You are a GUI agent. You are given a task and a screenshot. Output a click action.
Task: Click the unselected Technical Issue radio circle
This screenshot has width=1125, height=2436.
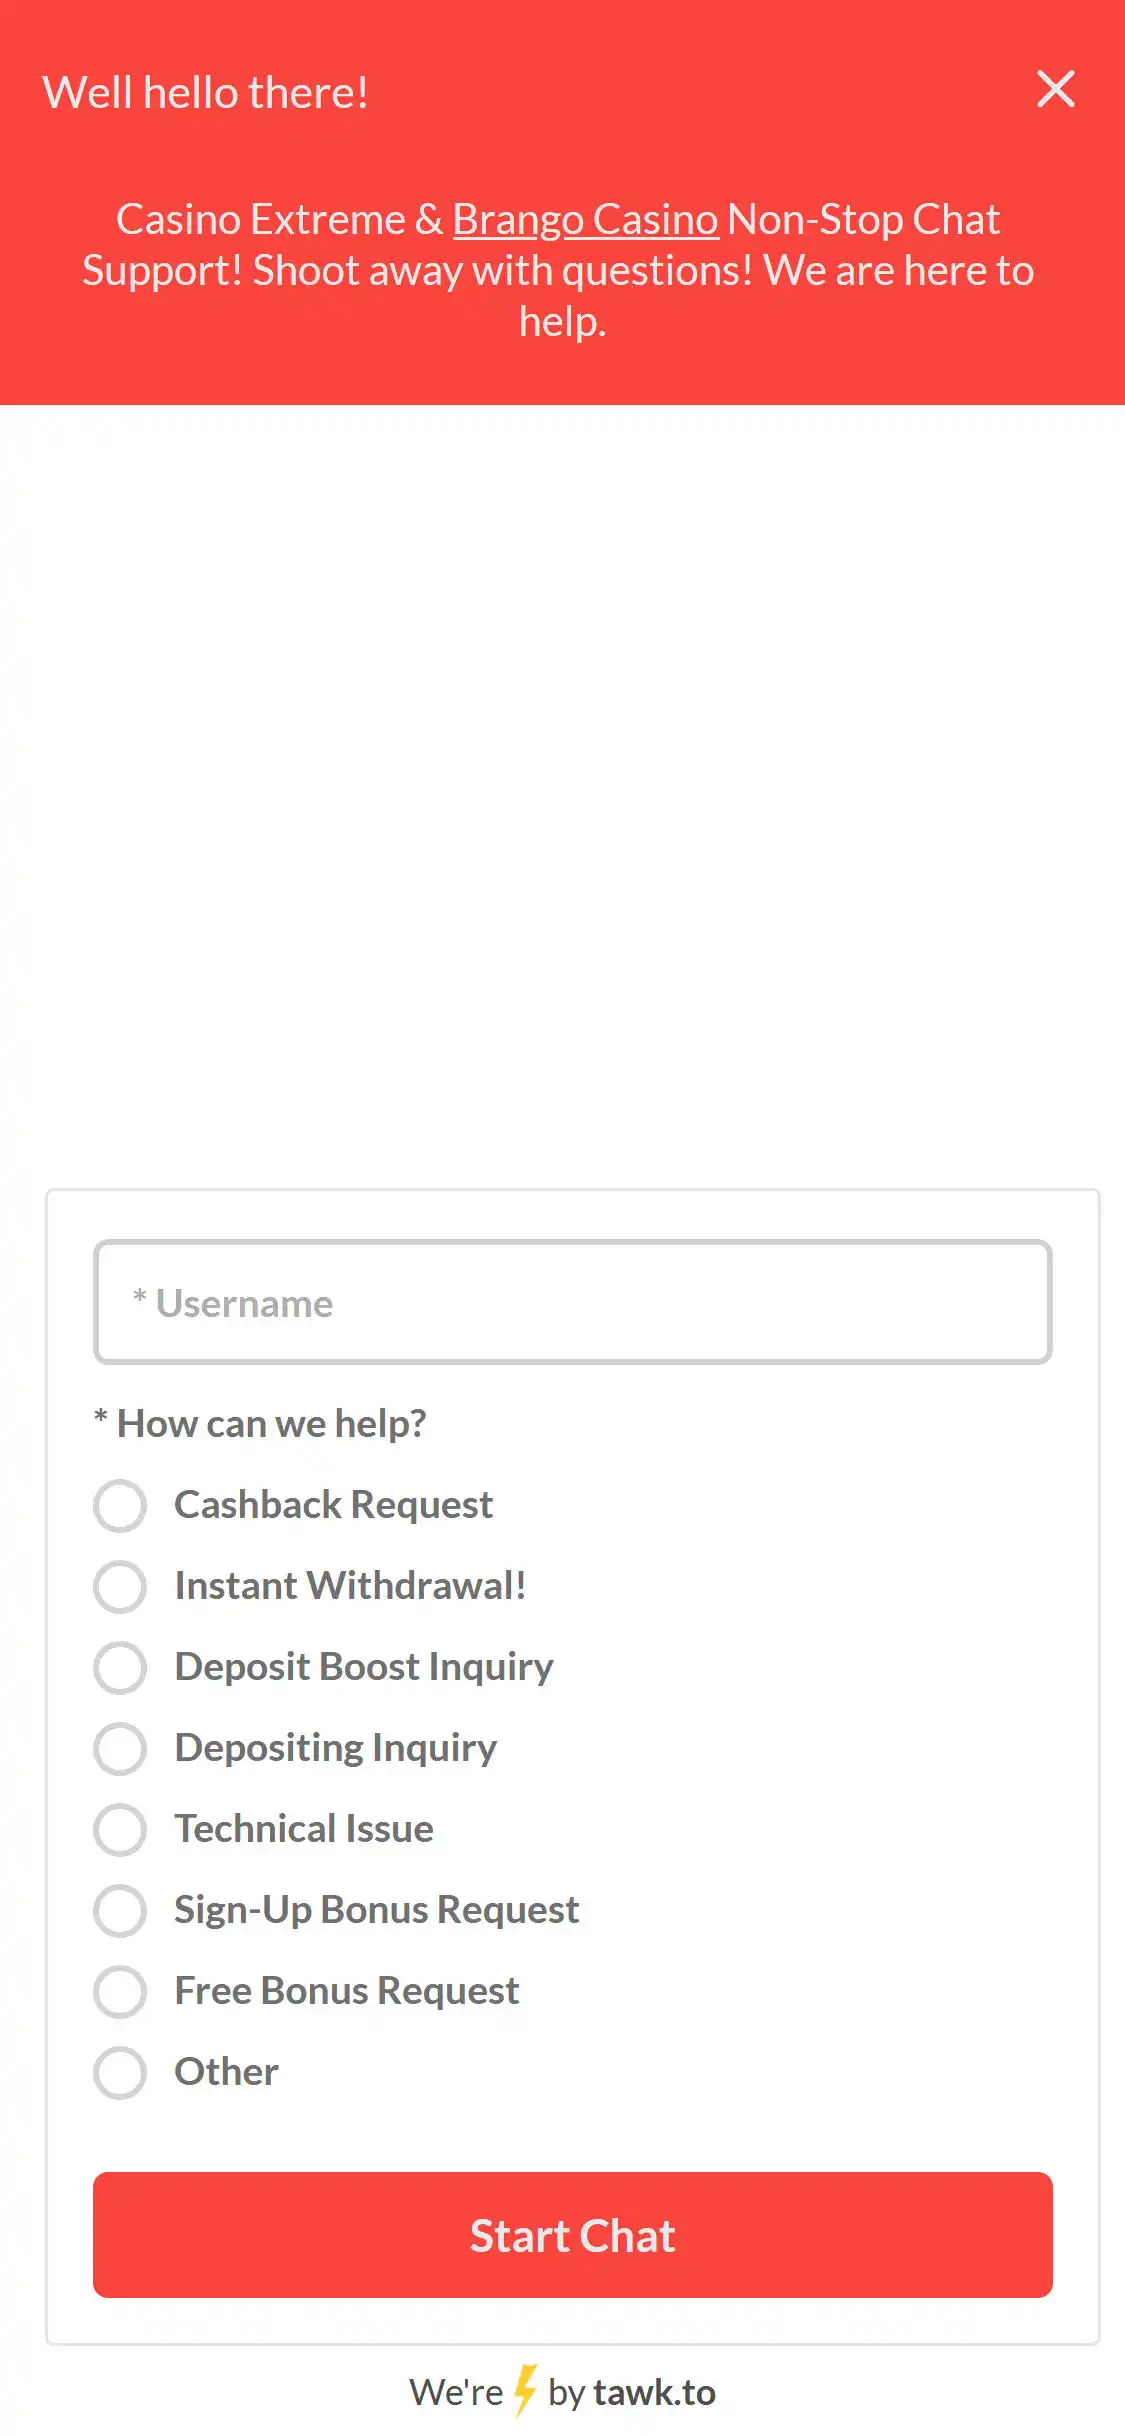120,1830
